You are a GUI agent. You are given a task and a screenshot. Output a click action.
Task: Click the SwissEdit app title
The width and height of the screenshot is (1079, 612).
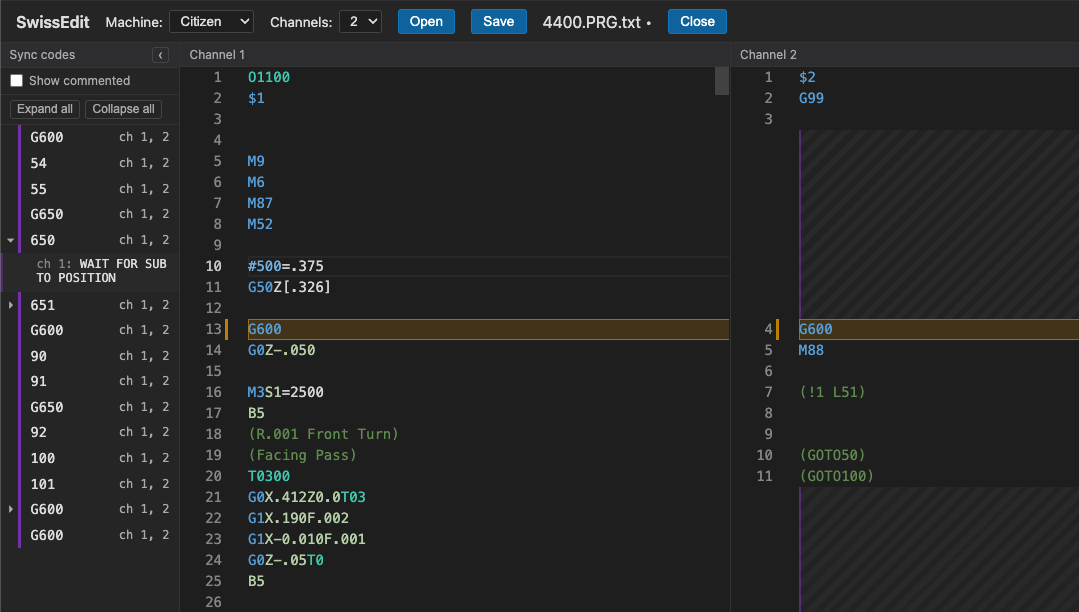click(x=53, y=22)
